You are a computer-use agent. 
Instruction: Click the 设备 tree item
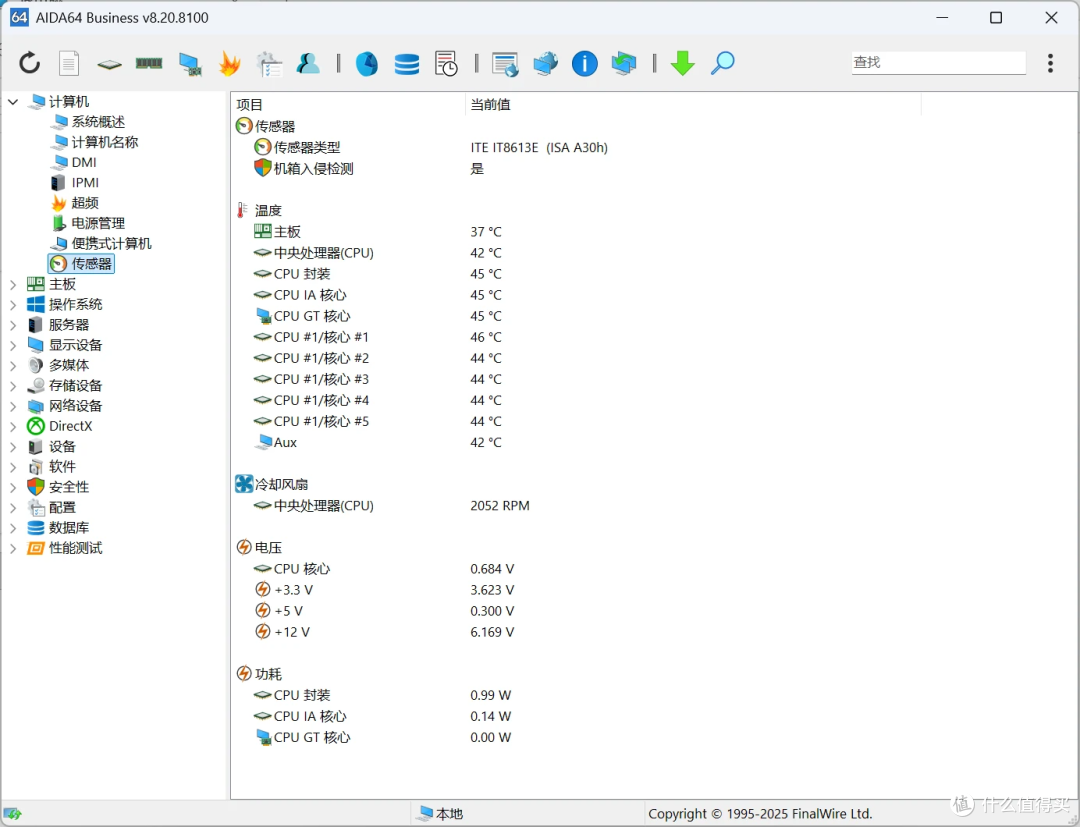62,446
